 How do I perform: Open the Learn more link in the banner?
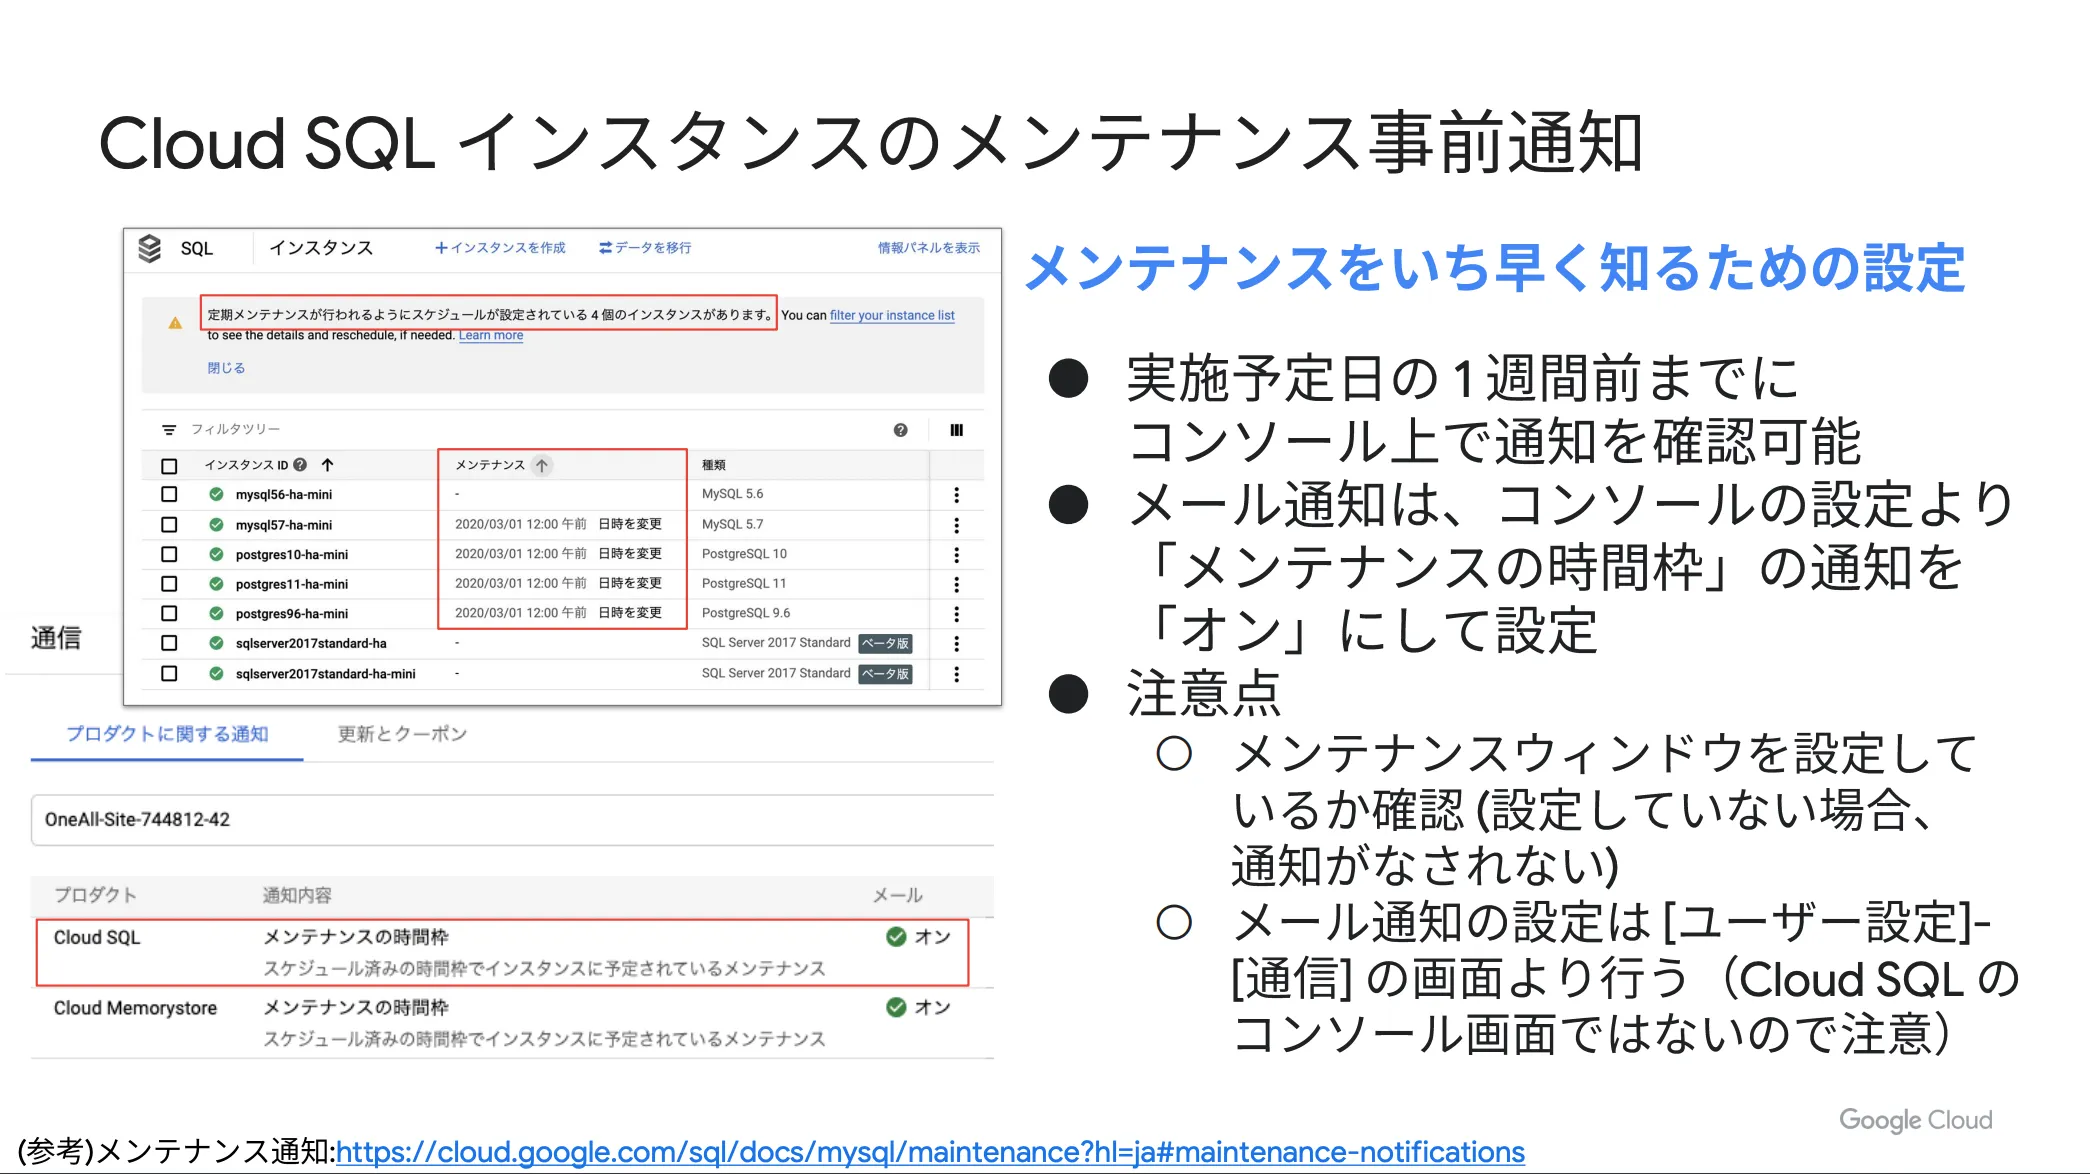click(x=491, y=336)
